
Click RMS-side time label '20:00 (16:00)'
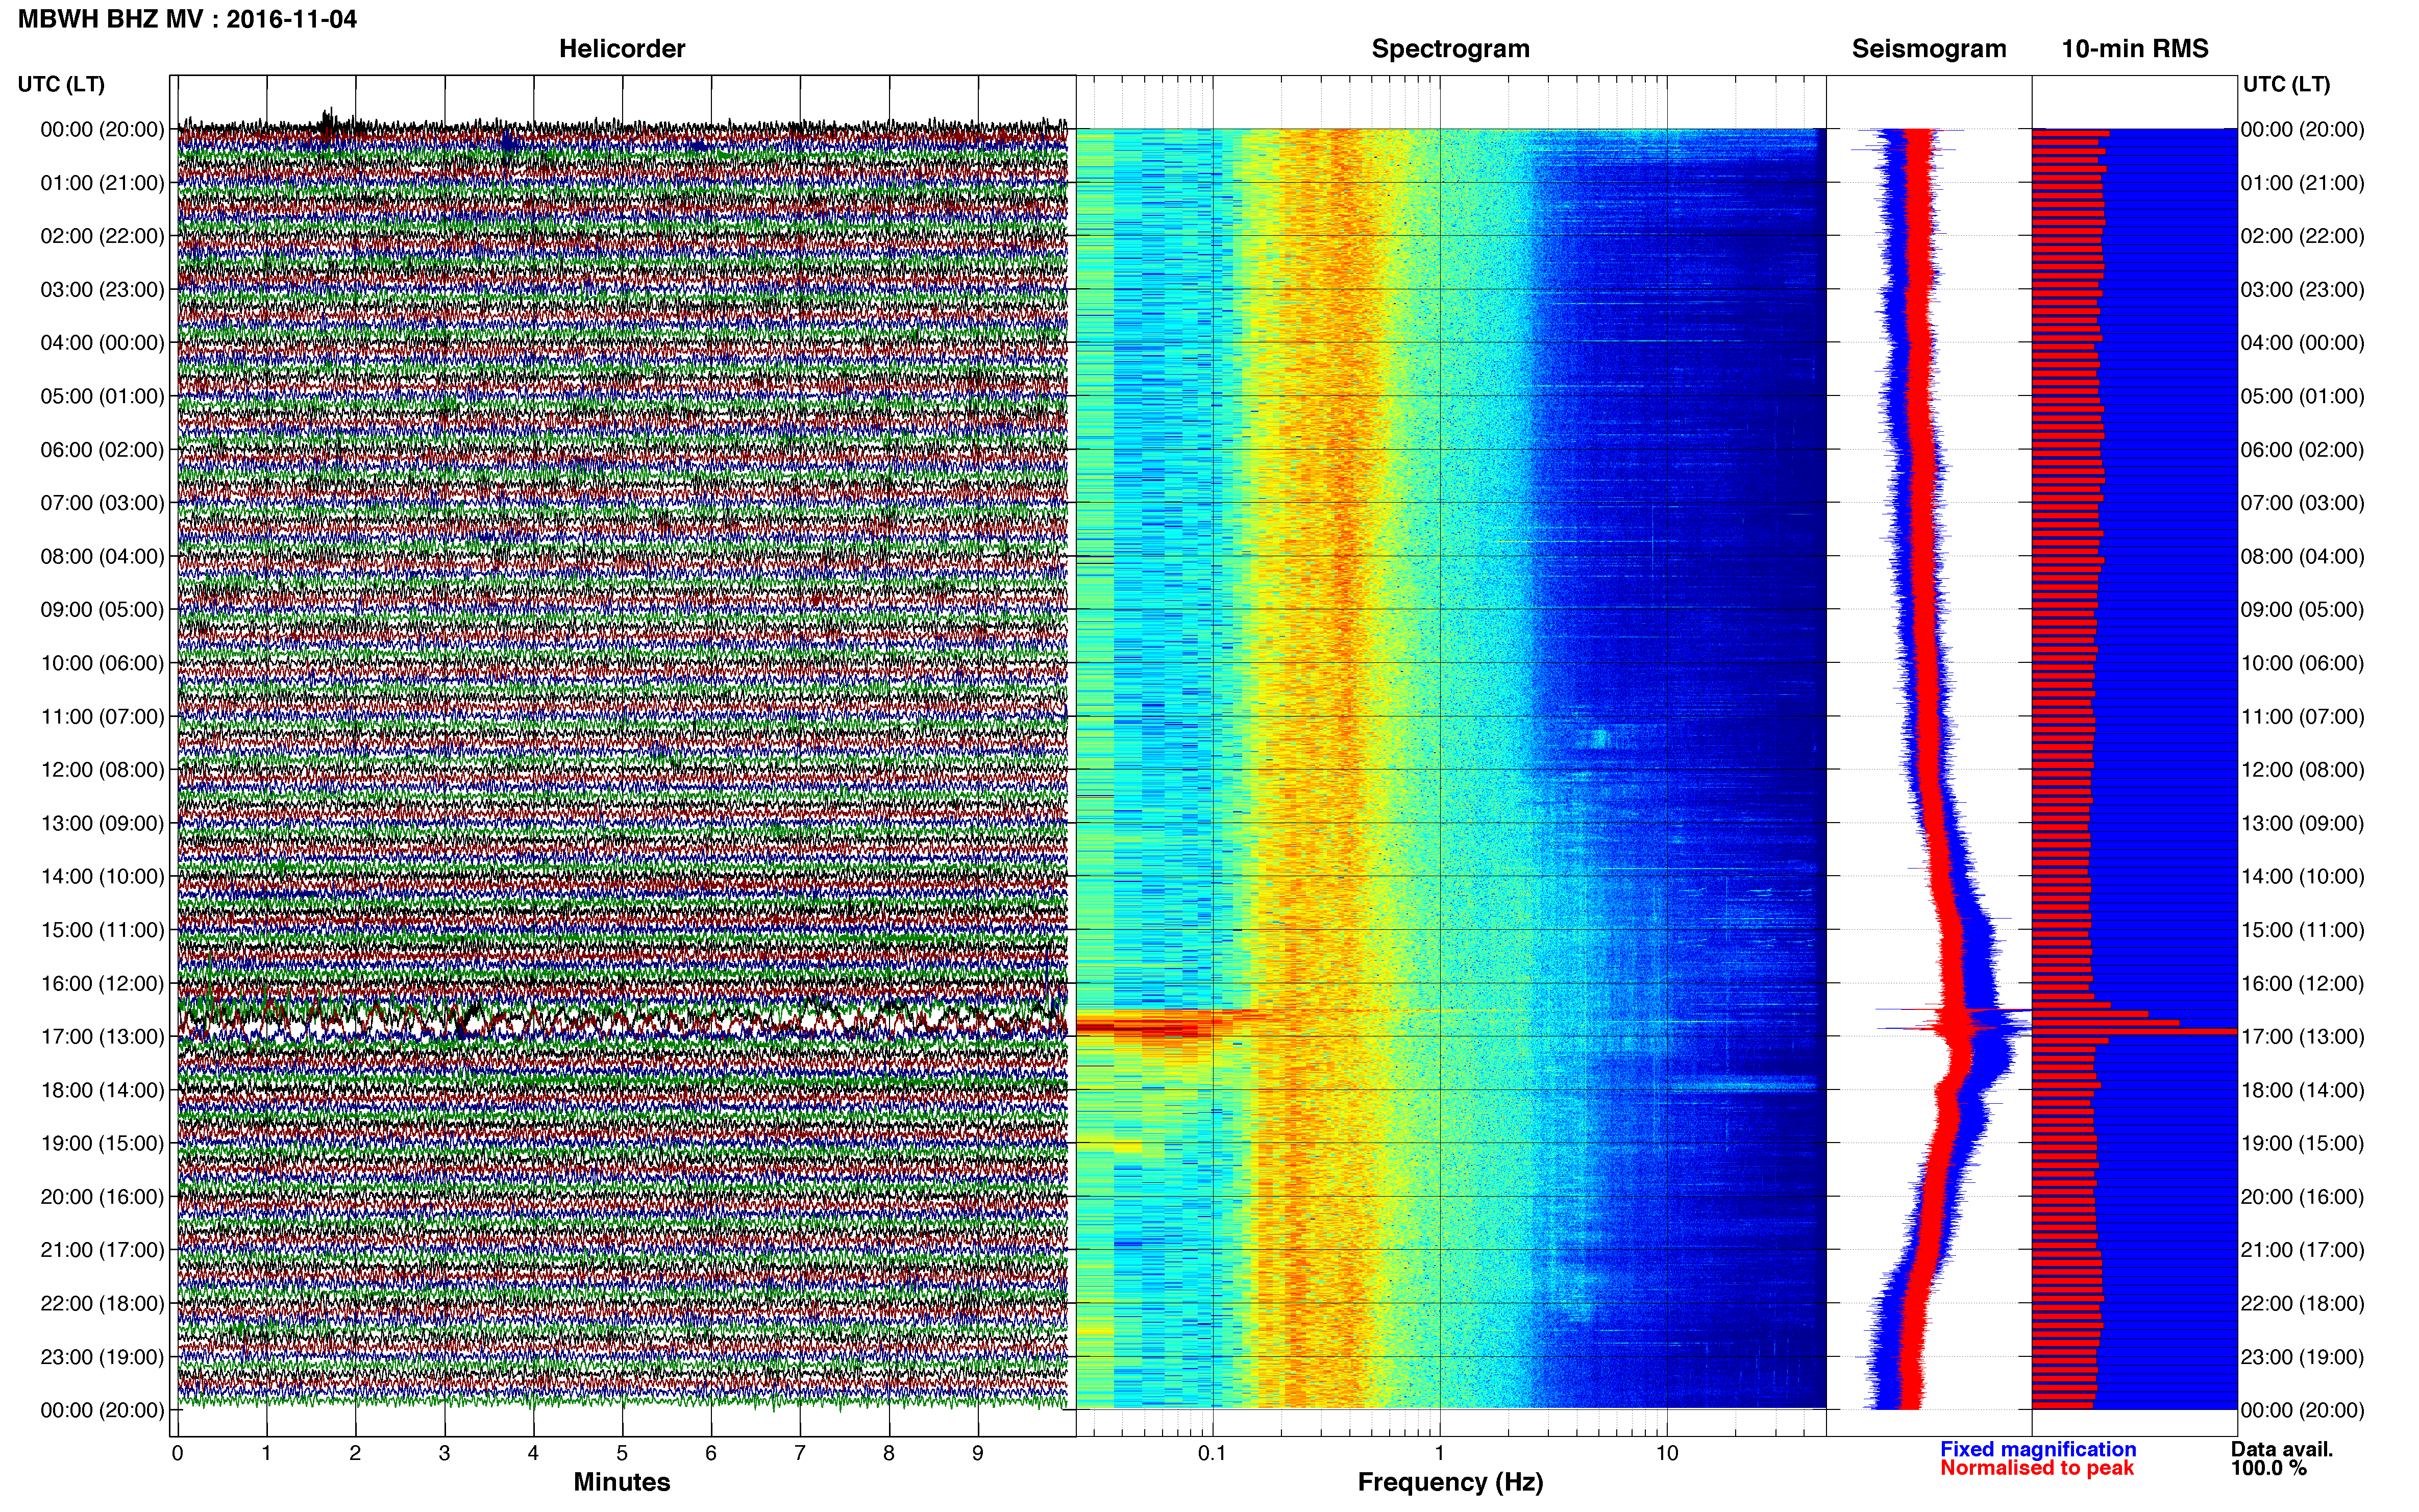[2302, 1197]
